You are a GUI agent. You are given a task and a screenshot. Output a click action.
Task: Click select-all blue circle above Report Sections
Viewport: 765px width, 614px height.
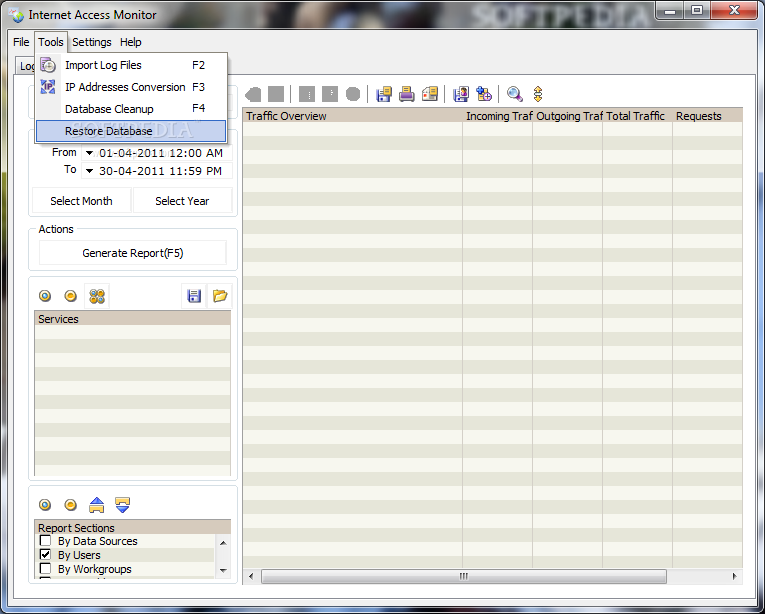point(45,505)
